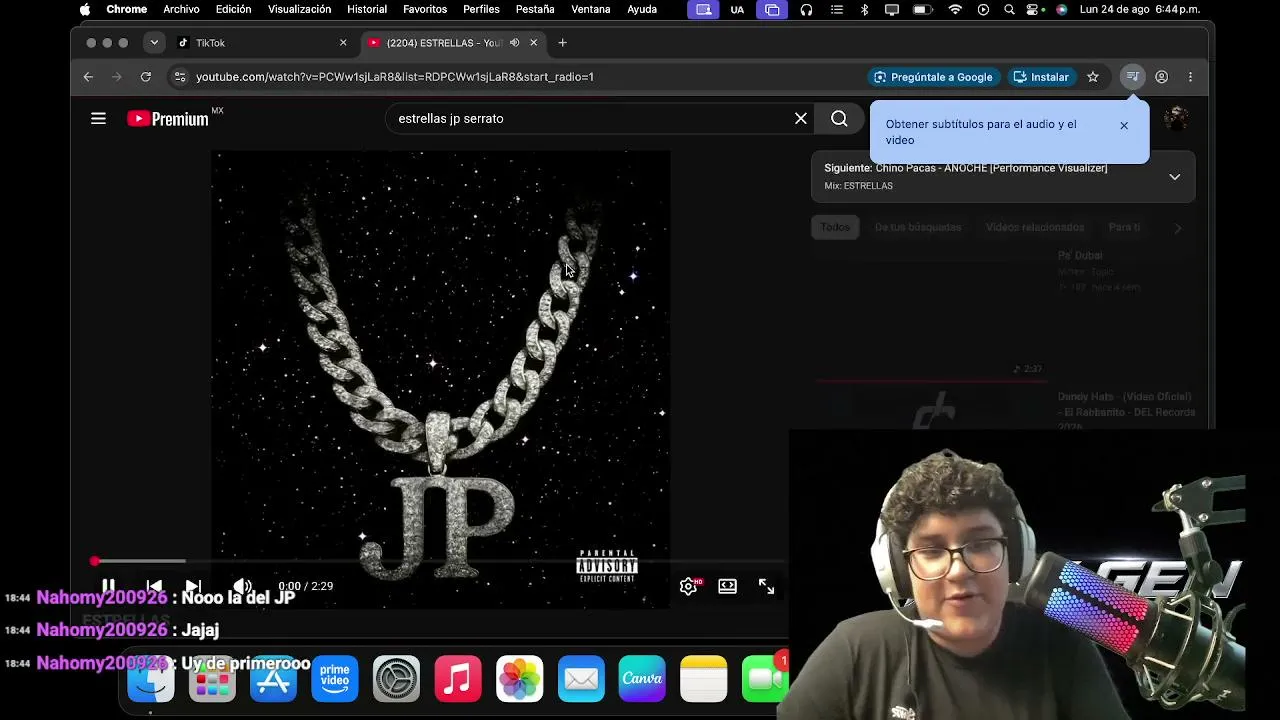Show more filter chips with the arrow
This screenshot has height=720, width=1280.
tap(1178, 228)
